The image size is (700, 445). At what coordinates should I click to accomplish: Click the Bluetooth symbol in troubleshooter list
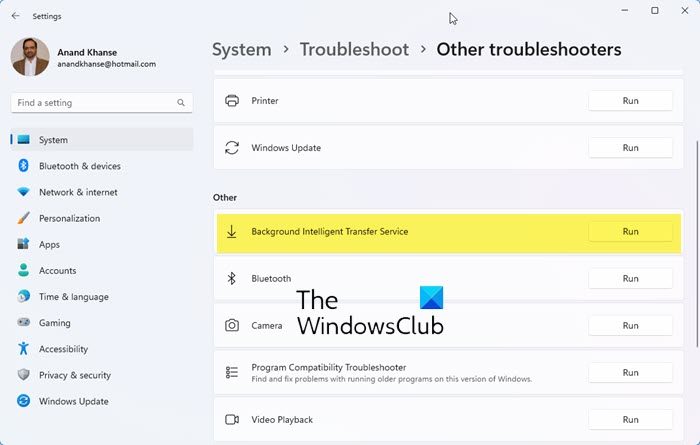coord(232,279)
